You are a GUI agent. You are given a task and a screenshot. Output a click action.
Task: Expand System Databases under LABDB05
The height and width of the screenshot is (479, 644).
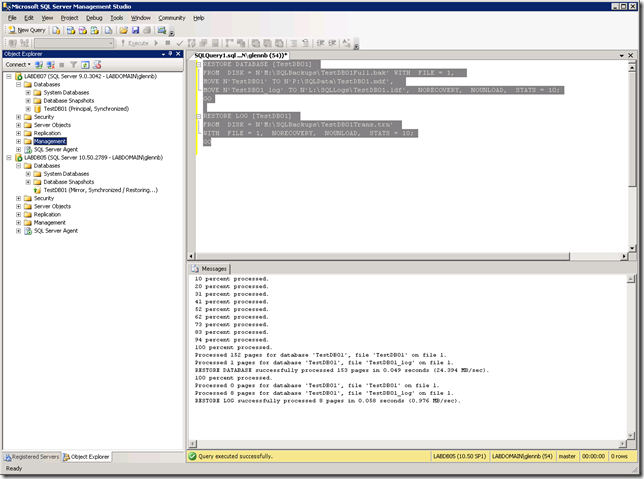click(x=28, y=173)
